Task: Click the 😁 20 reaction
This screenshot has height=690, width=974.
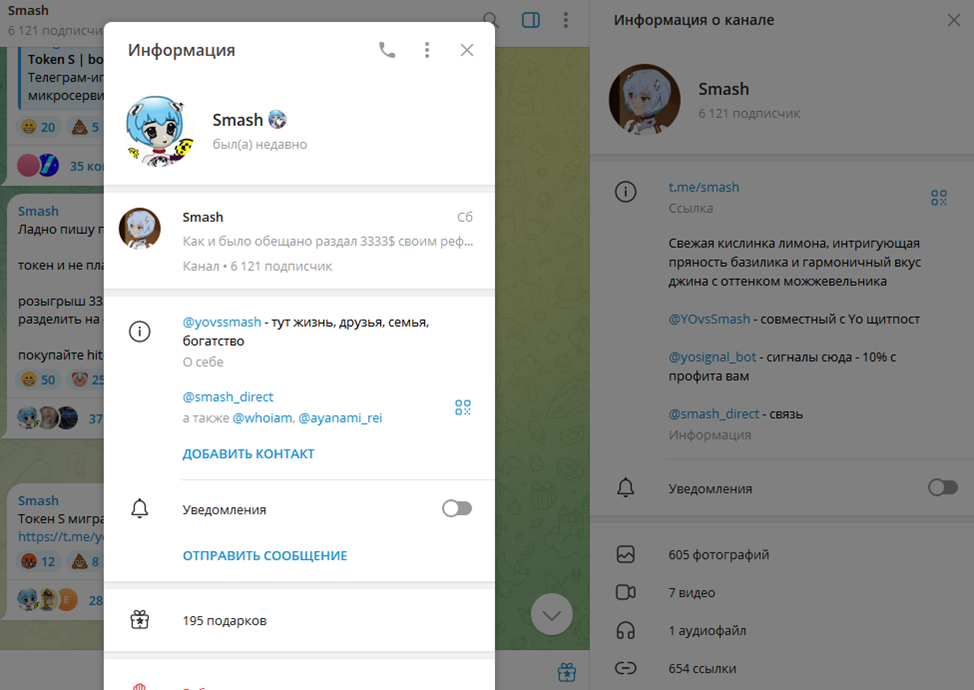Action: (39, 127)
